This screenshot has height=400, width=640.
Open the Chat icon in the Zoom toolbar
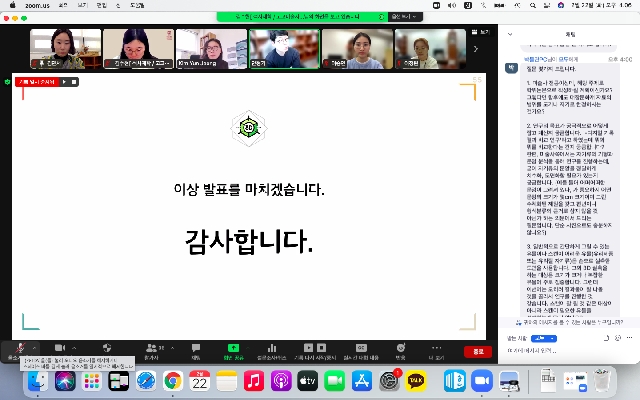(195, 348)
